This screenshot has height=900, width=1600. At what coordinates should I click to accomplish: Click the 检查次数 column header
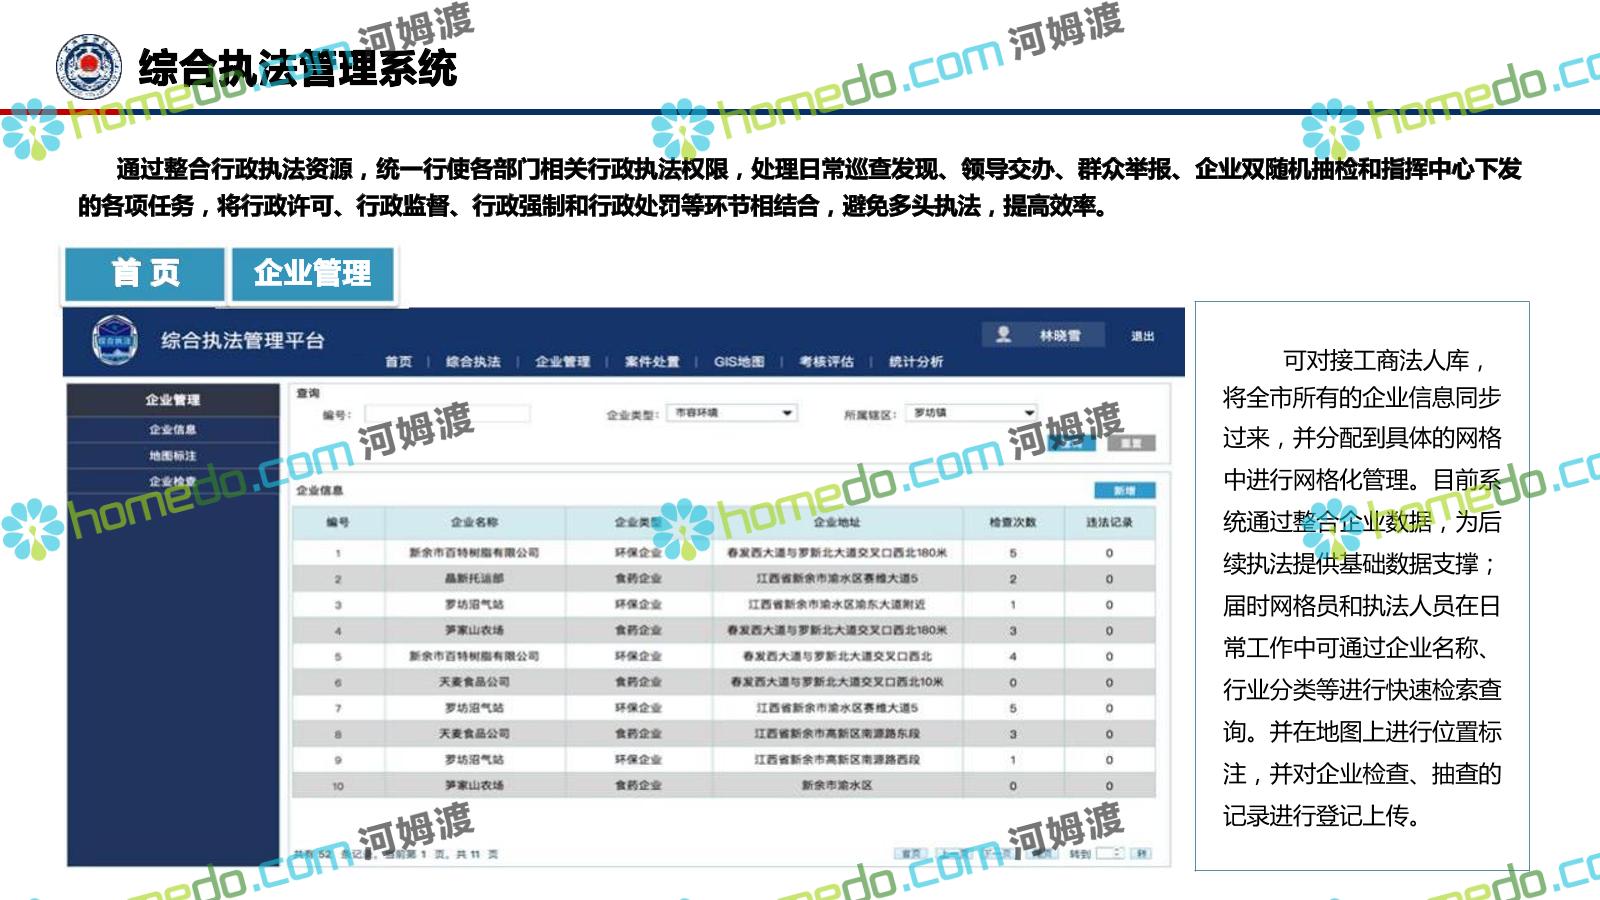[x=1013, y=522]
